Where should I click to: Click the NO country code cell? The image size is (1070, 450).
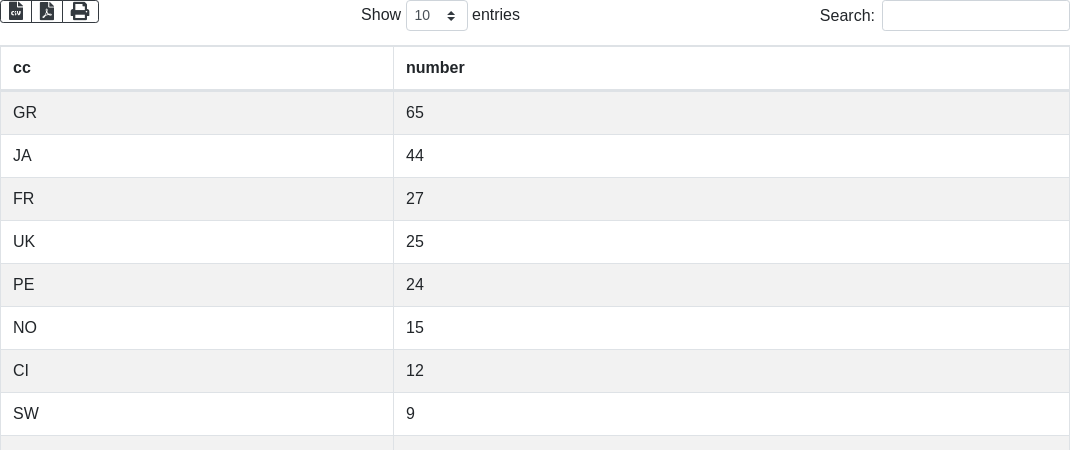tap(197, 328)
